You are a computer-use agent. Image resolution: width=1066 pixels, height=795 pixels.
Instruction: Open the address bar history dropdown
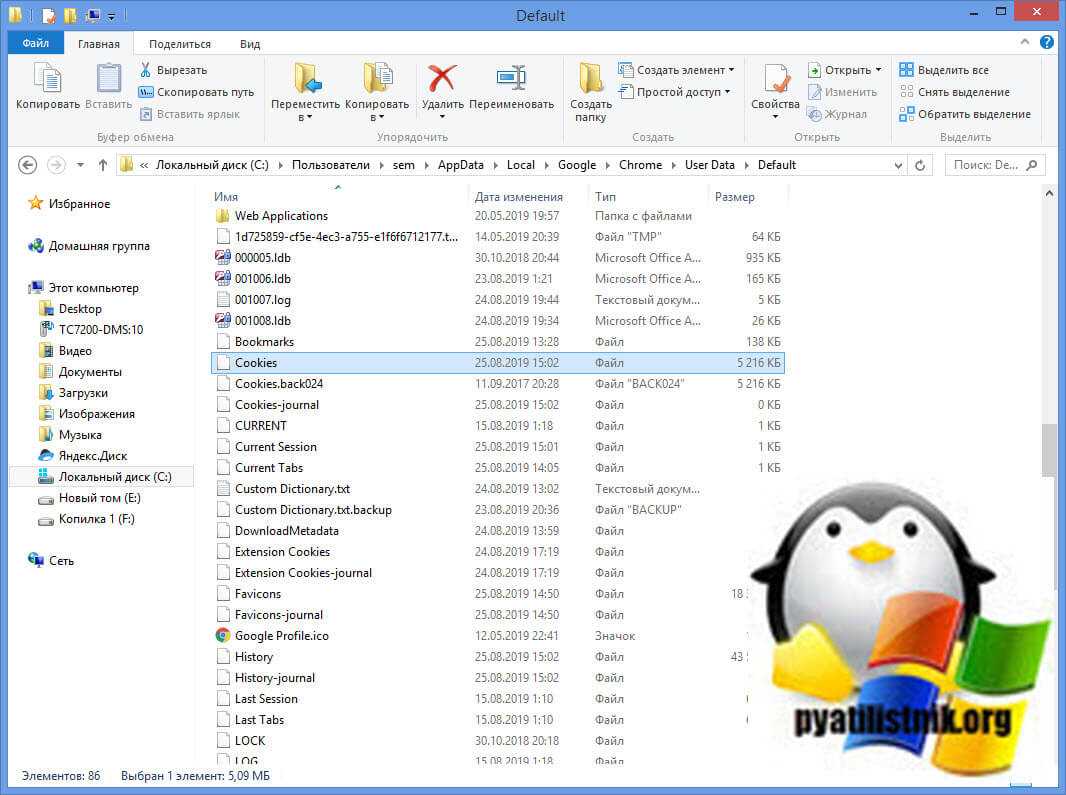[x=897, y=165]
